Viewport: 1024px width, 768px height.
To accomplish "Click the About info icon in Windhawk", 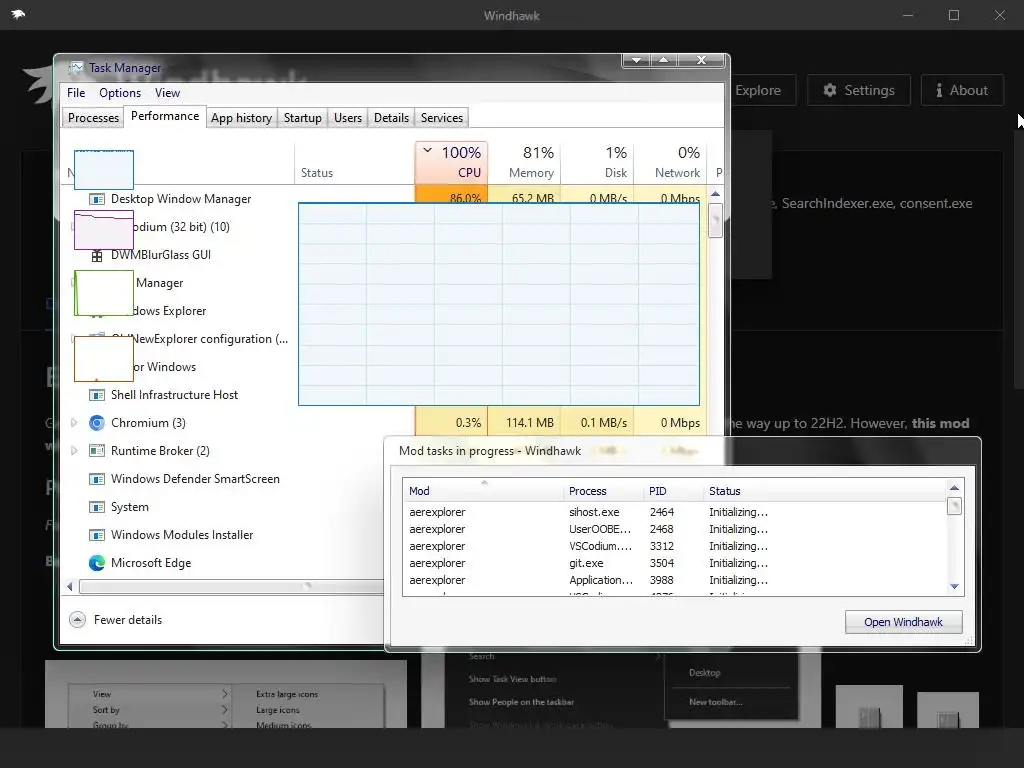I will [x=939, y=90].
